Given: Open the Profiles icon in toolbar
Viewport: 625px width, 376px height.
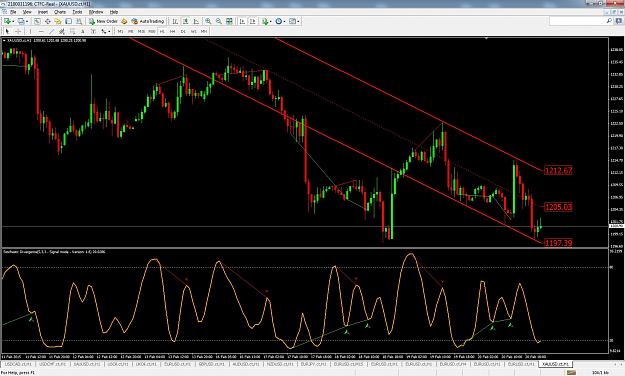Looking at the screenshot, I should (21, 21).
